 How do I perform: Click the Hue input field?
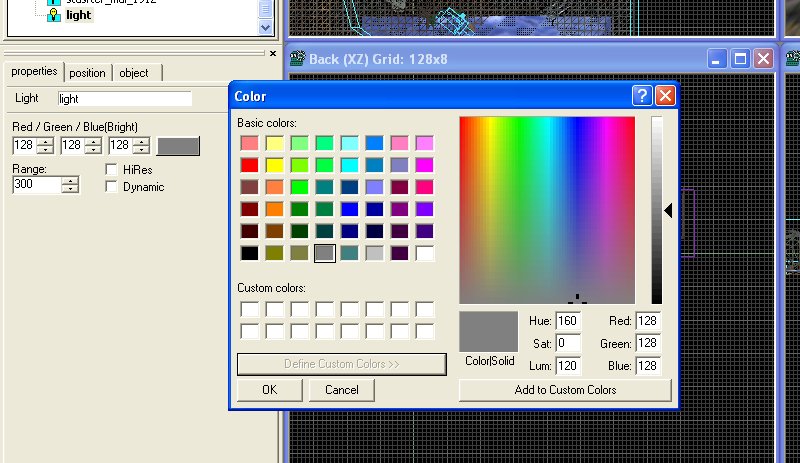pyautogui.click(x=568, y=321)
